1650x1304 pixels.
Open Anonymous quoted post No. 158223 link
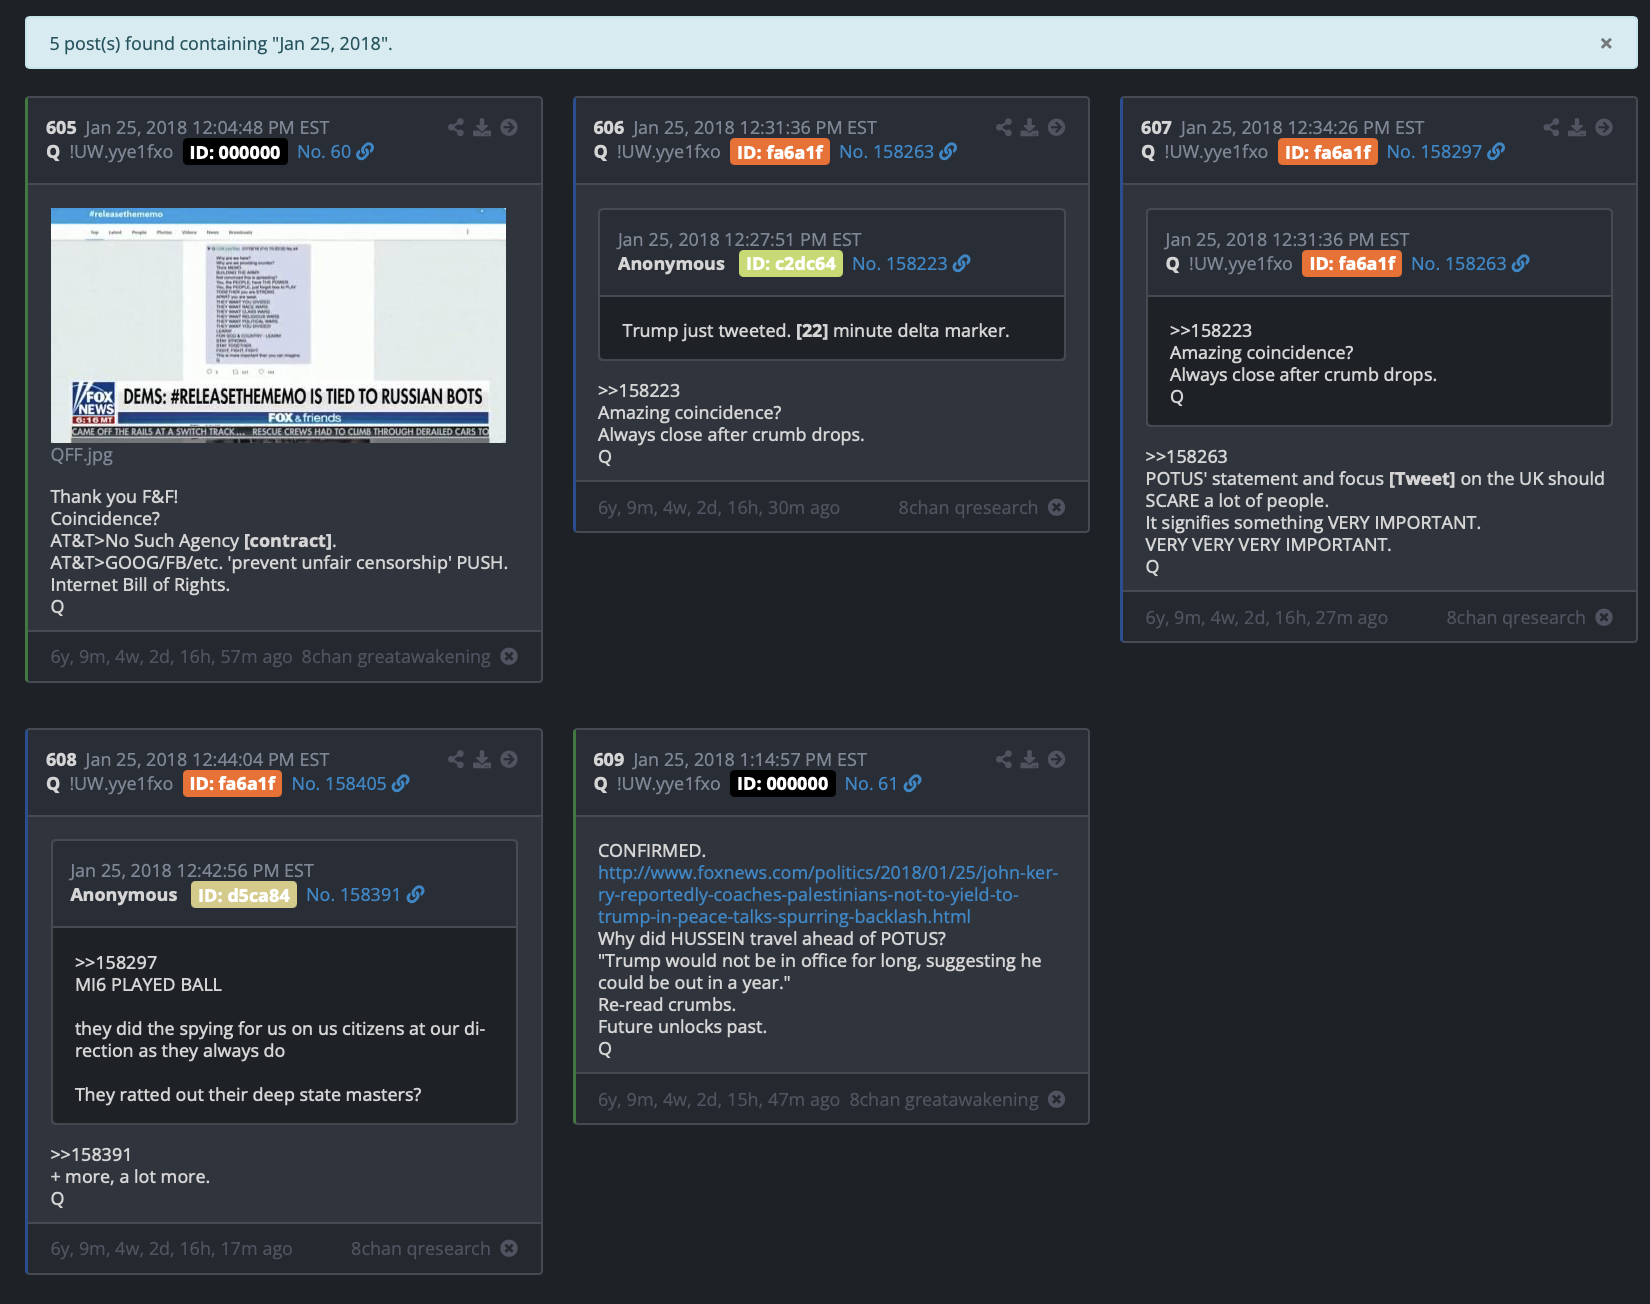[x=911, y=264]
